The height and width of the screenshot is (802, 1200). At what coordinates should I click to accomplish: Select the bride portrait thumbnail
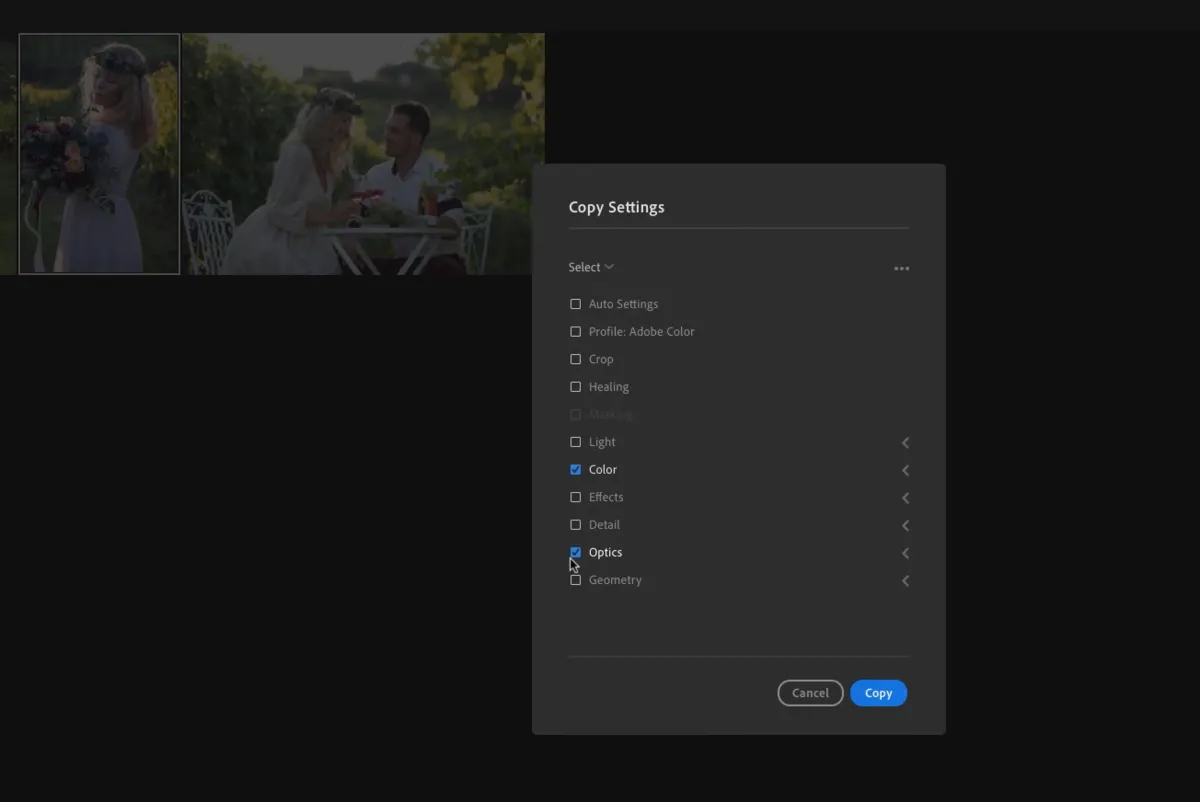pos(98,152)
